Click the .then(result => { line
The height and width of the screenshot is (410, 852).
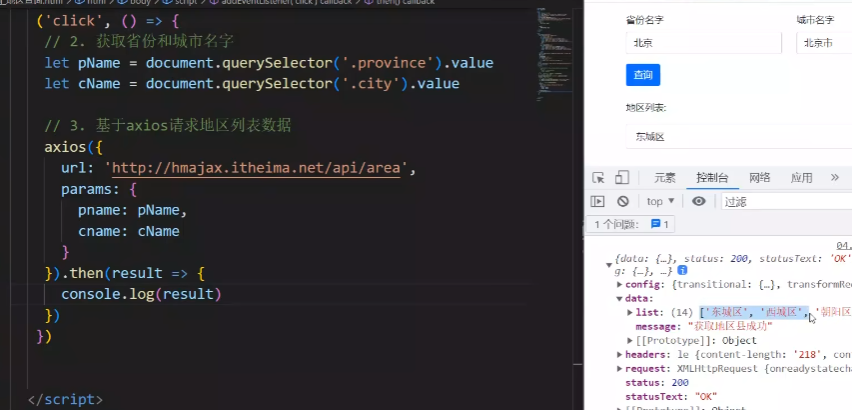[x=124, y=273]
